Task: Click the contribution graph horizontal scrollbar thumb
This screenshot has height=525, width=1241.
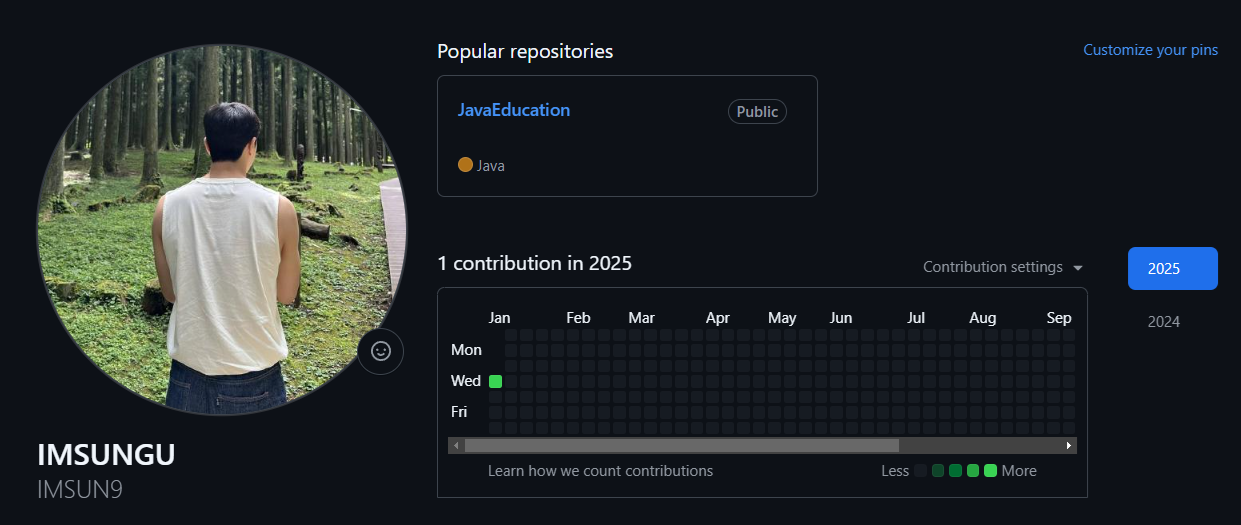Action: pyautogui.click(x=681, y=446)
